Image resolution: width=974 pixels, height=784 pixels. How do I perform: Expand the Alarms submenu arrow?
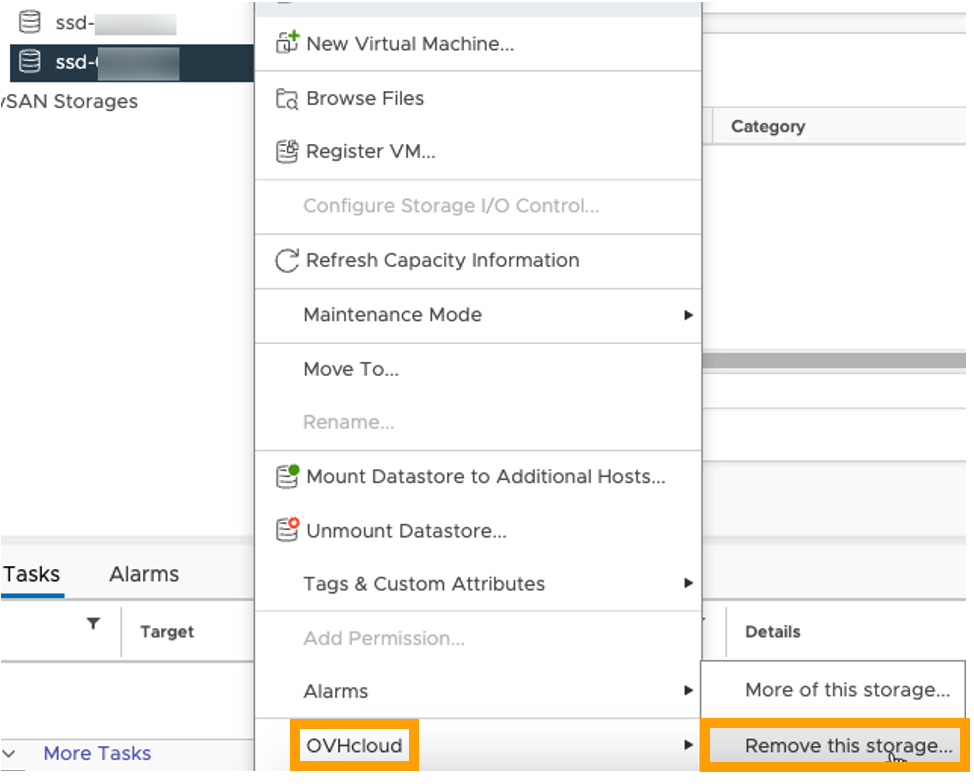coord(688,690)
